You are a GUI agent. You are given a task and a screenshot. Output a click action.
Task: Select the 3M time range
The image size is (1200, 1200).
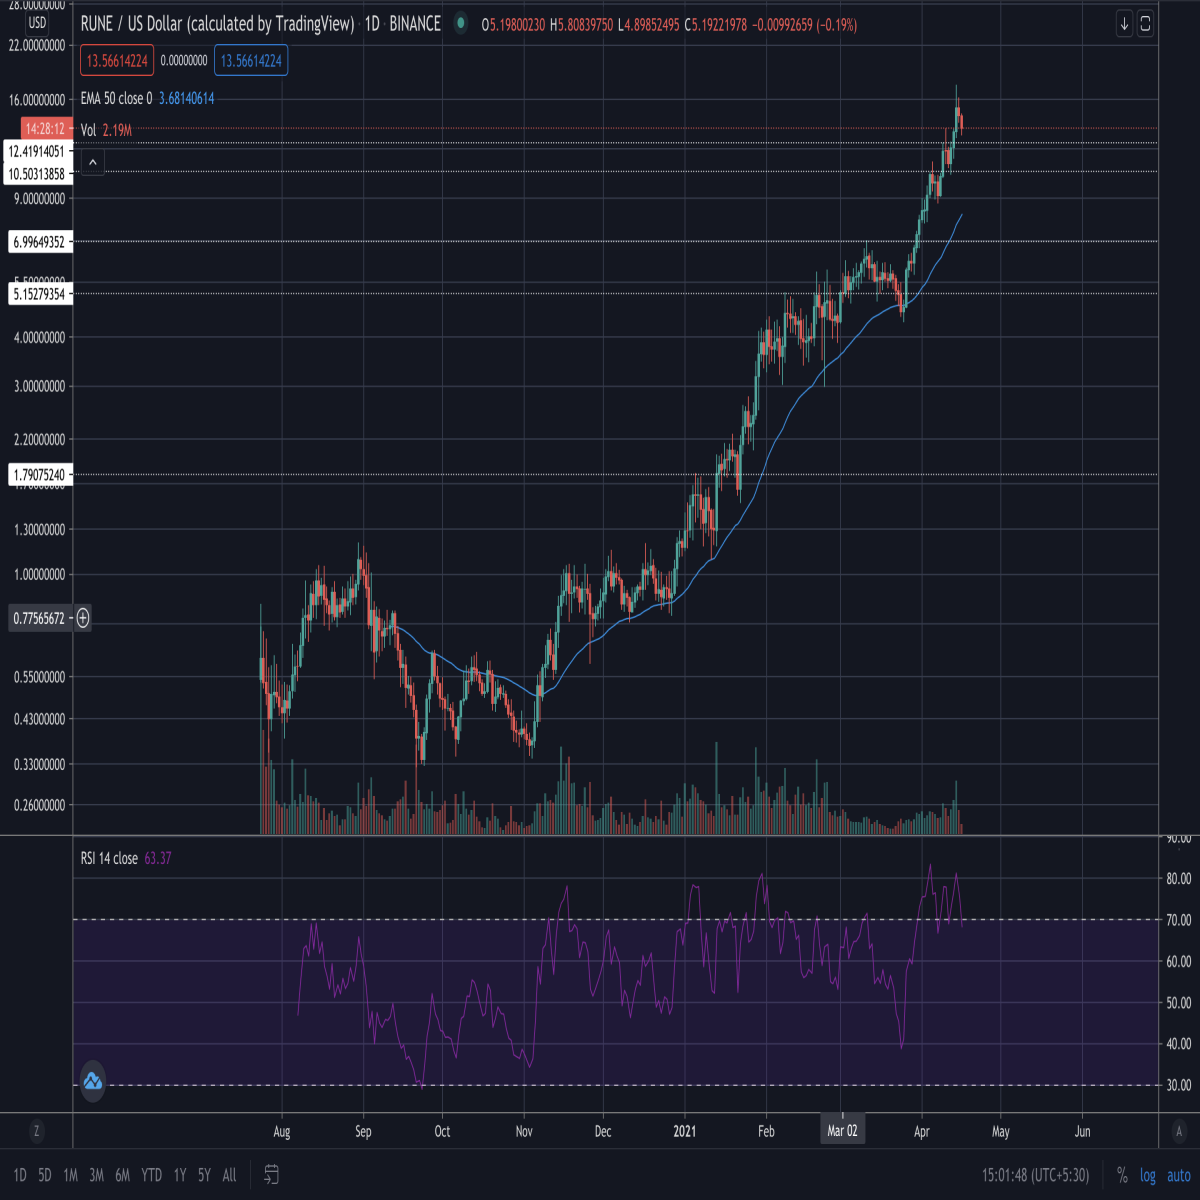click(96, 1175)
